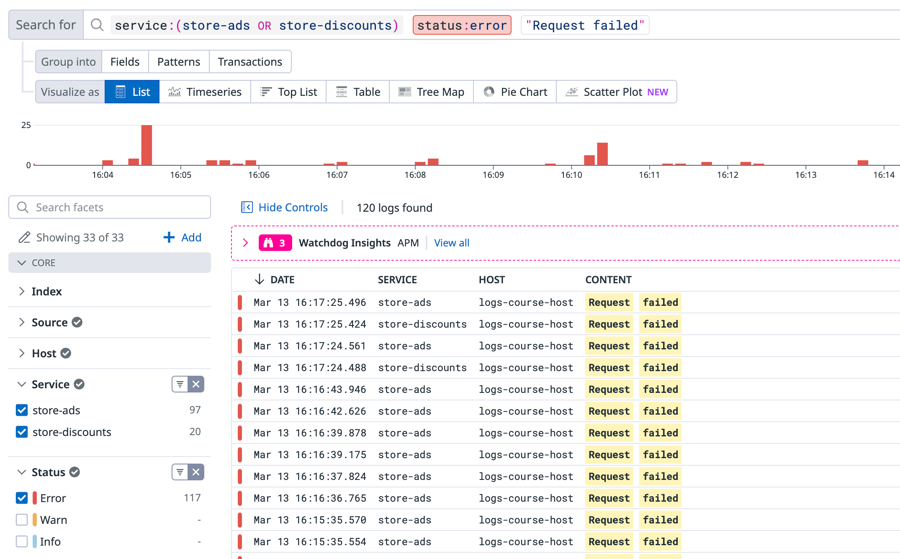Click the Search facets input field
Image resolution: width=900 pixels, height=559 pixels.
click(110, 207)
